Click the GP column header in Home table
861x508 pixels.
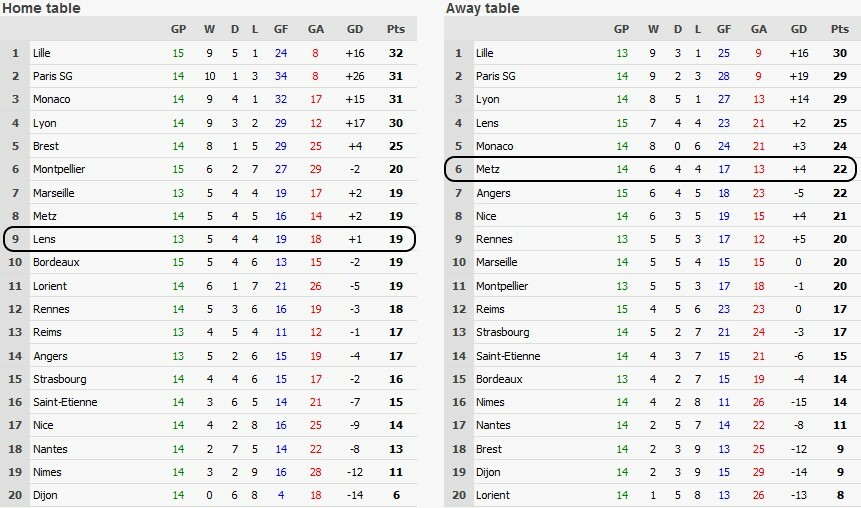coord(178,29)
